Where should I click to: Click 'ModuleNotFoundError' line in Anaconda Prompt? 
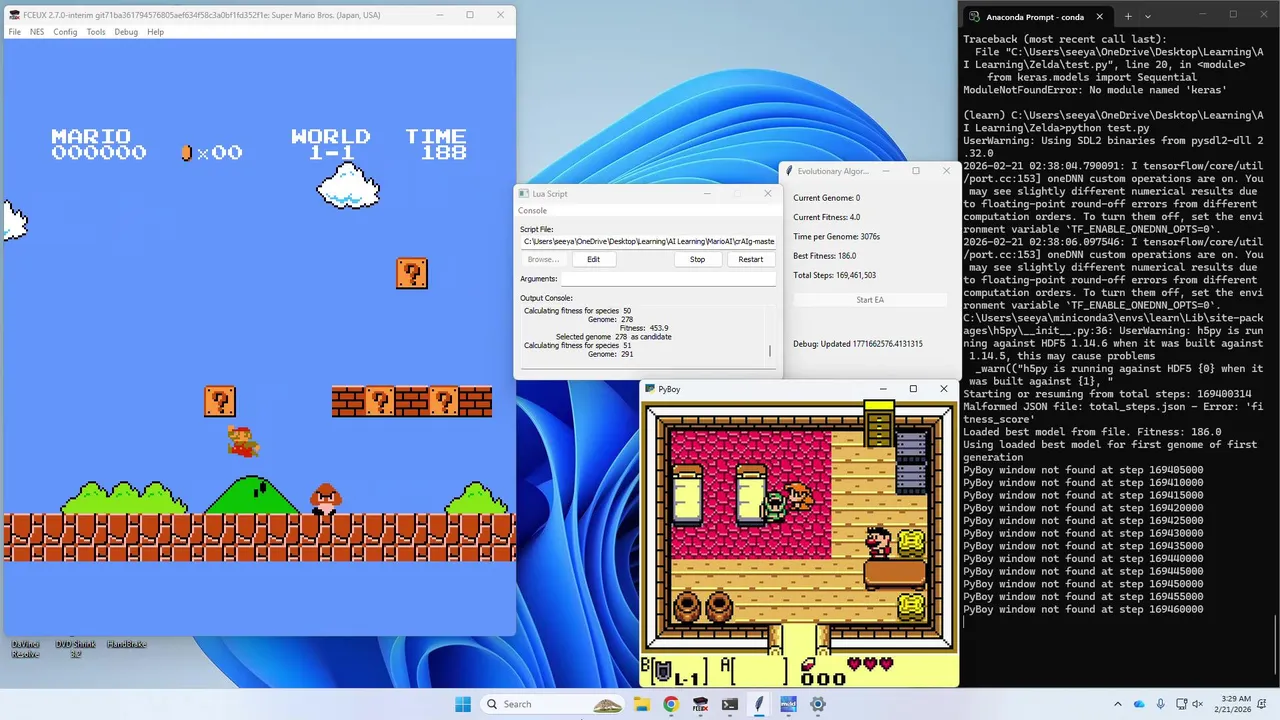pyautogui.click(x=1095, y=89)
